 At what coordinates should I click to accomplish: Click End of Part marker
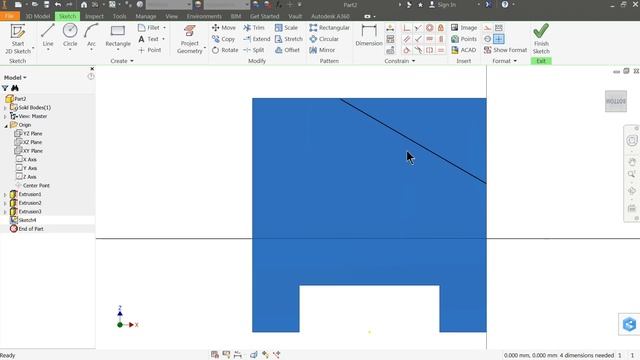tap(27, 229)
